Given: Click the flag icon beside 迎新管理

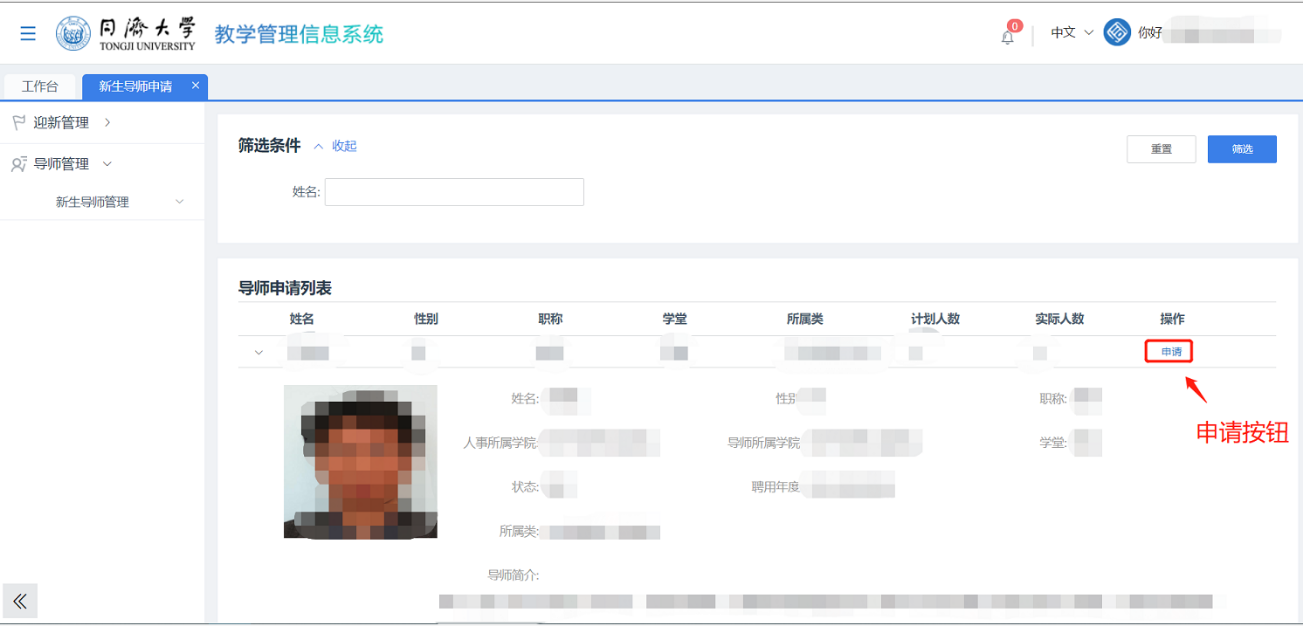Looking at the screenshot, I should pyautogui.click(x=18, y=122).
